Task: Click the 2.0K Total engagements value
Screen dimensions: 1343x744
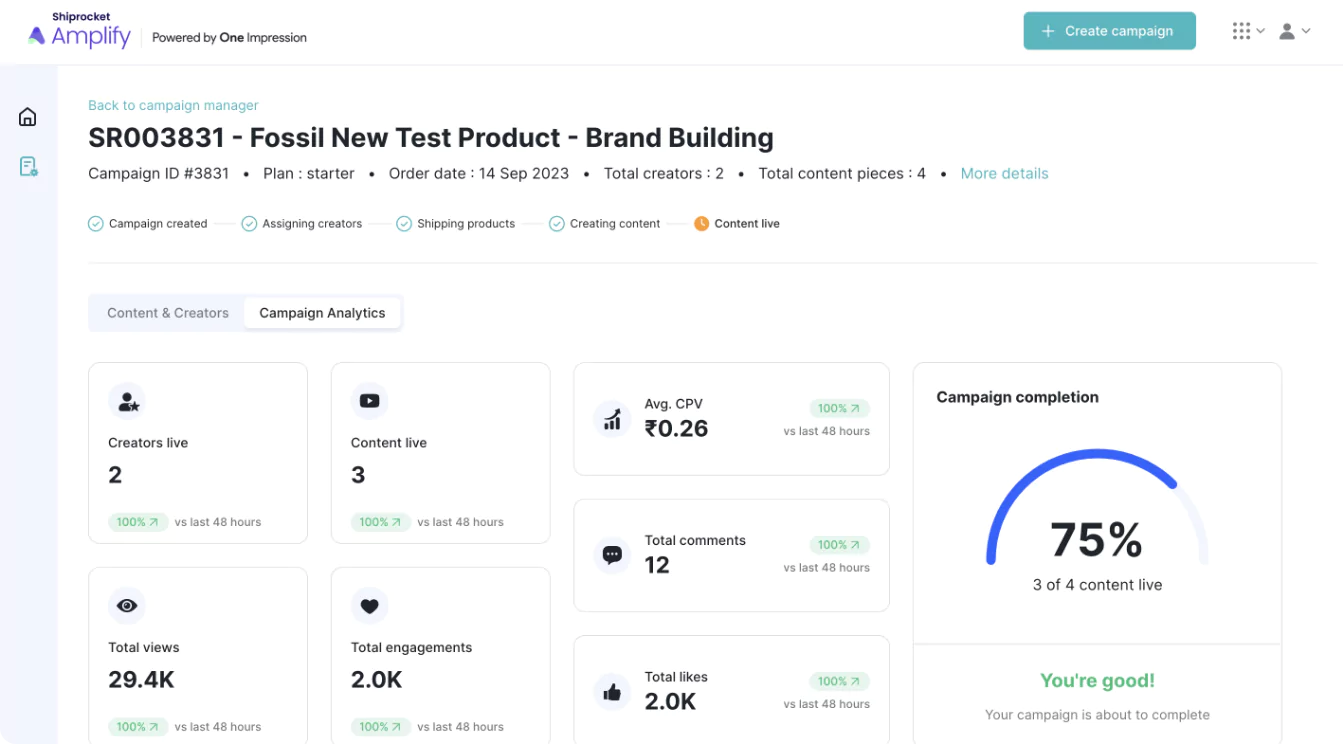Action: (x=376, y=680)
